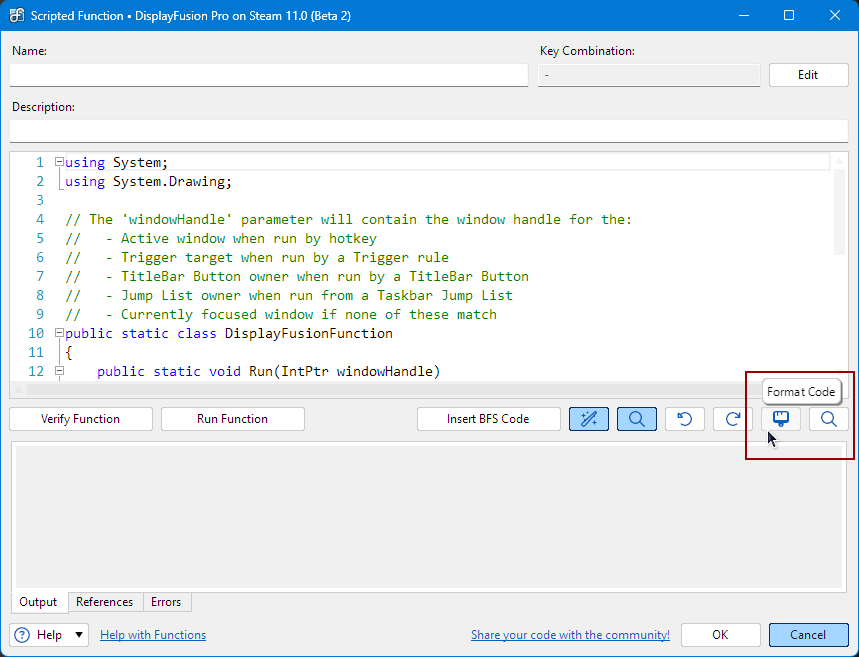Click the DisplayFusion app icon in title bar

(x=16, y=16)
